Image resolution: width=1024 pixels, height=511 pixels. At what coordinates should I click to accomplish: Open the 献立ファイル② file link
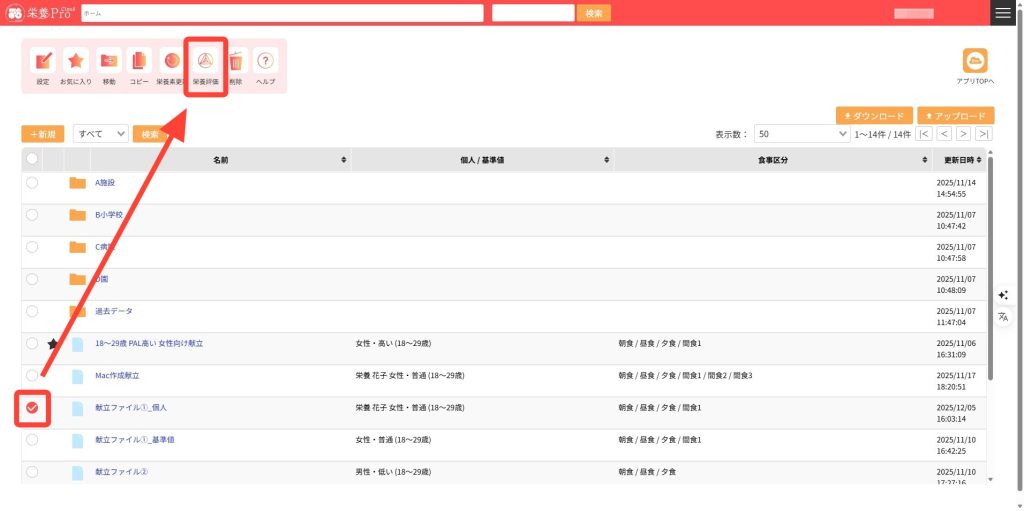[121, 471]
